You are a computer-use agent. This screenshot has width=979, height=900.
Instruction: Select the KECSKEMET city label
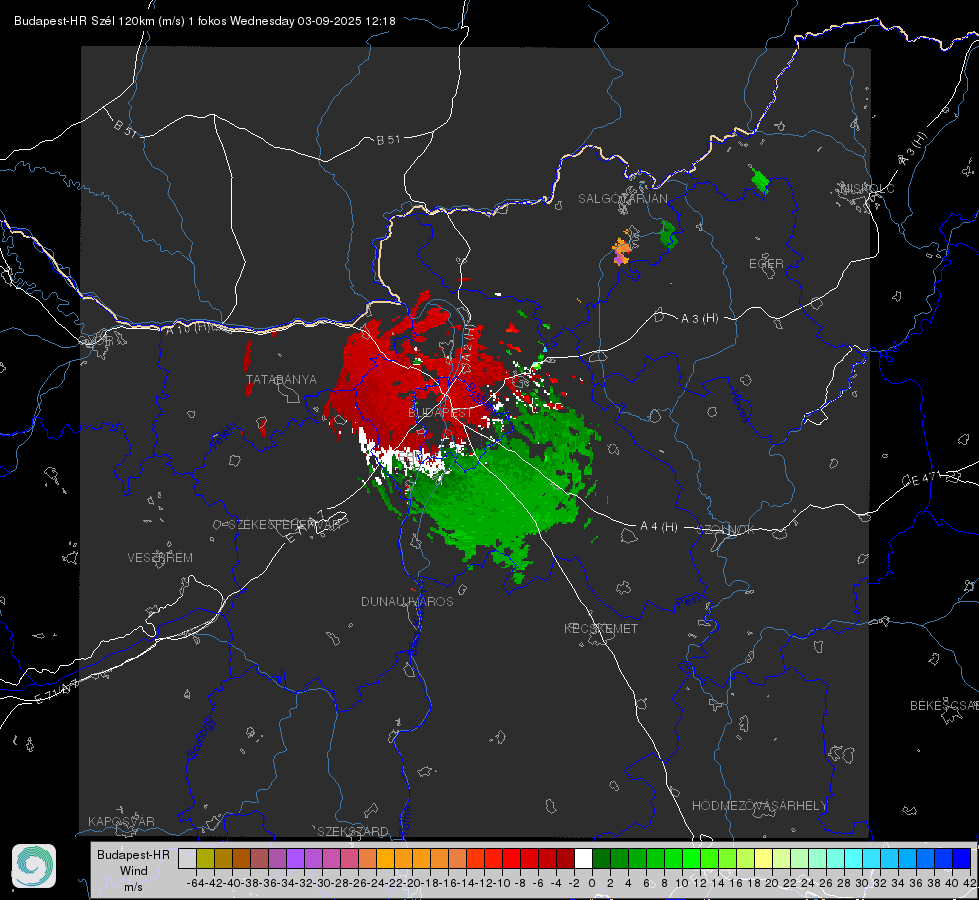tap(601, 628)
